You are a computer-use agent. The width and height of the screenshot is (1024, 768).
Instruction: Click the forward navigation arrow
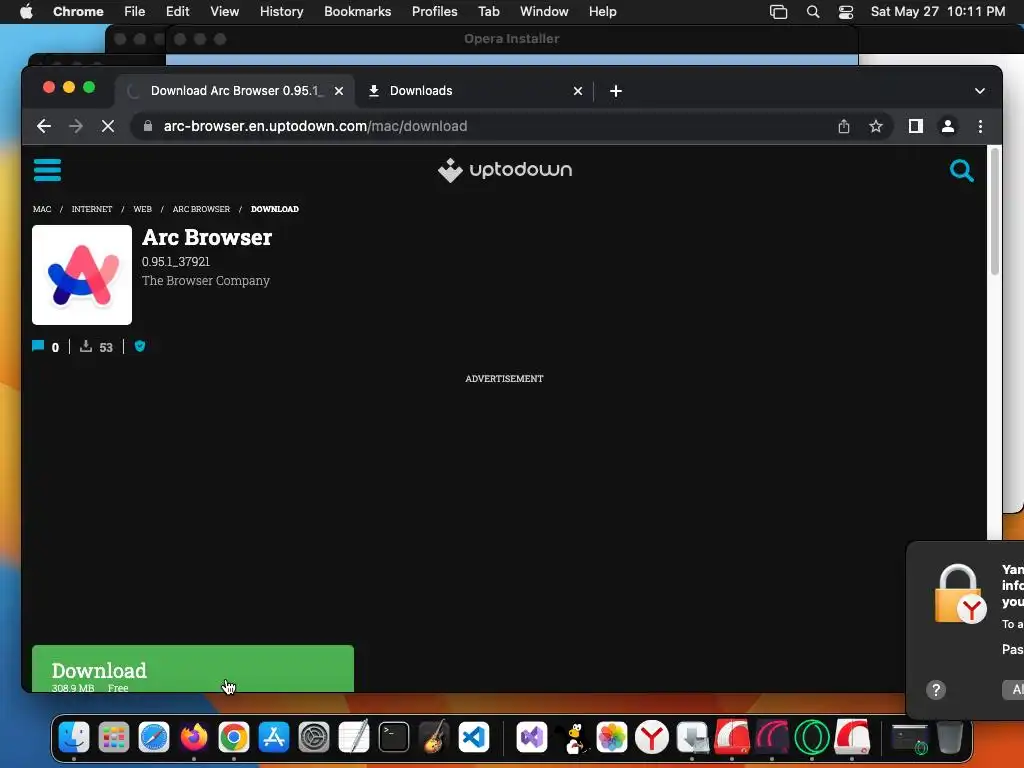76,126
